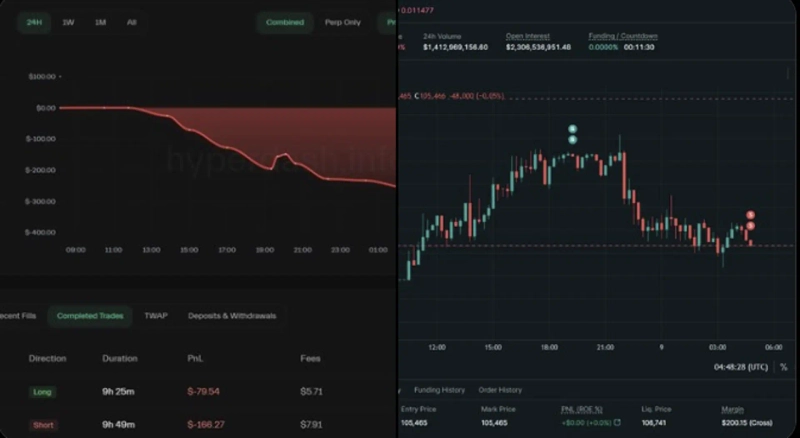
Task: Click the lower red sell marker on chart
Action: 750,226
